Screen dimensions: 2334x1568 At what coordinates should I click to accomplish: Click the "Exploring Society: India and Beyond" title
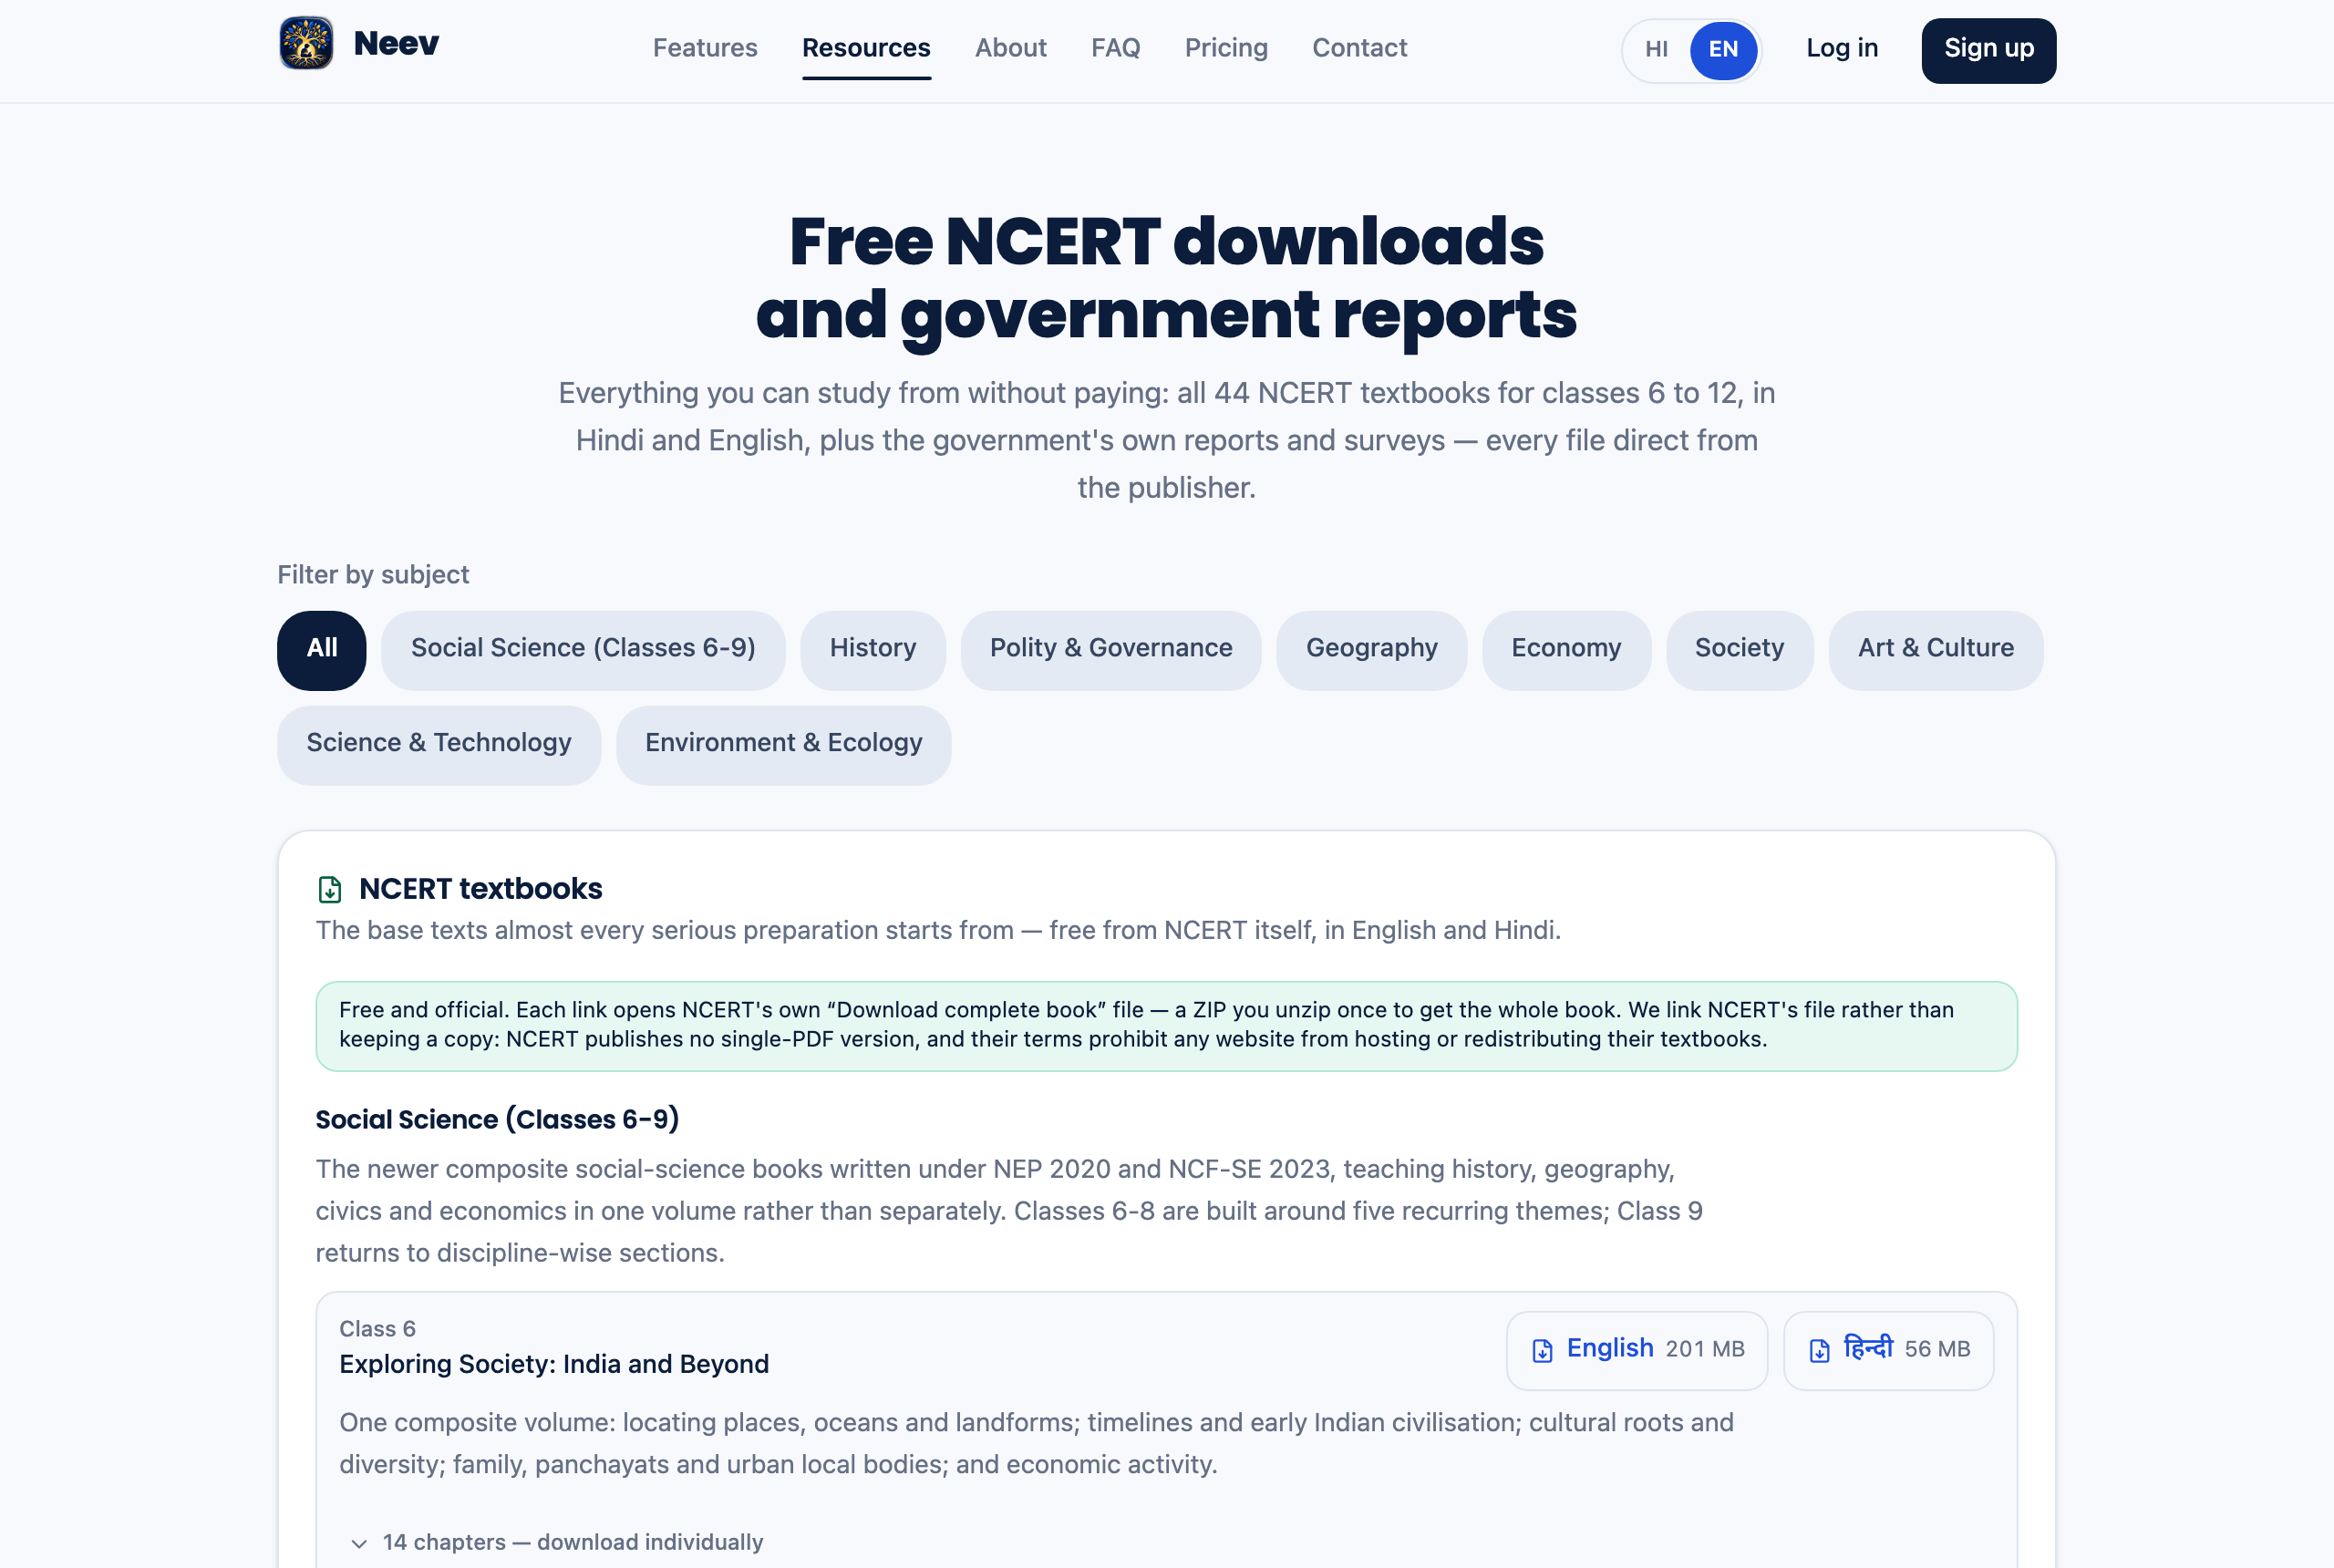(x=554, y=1365)
